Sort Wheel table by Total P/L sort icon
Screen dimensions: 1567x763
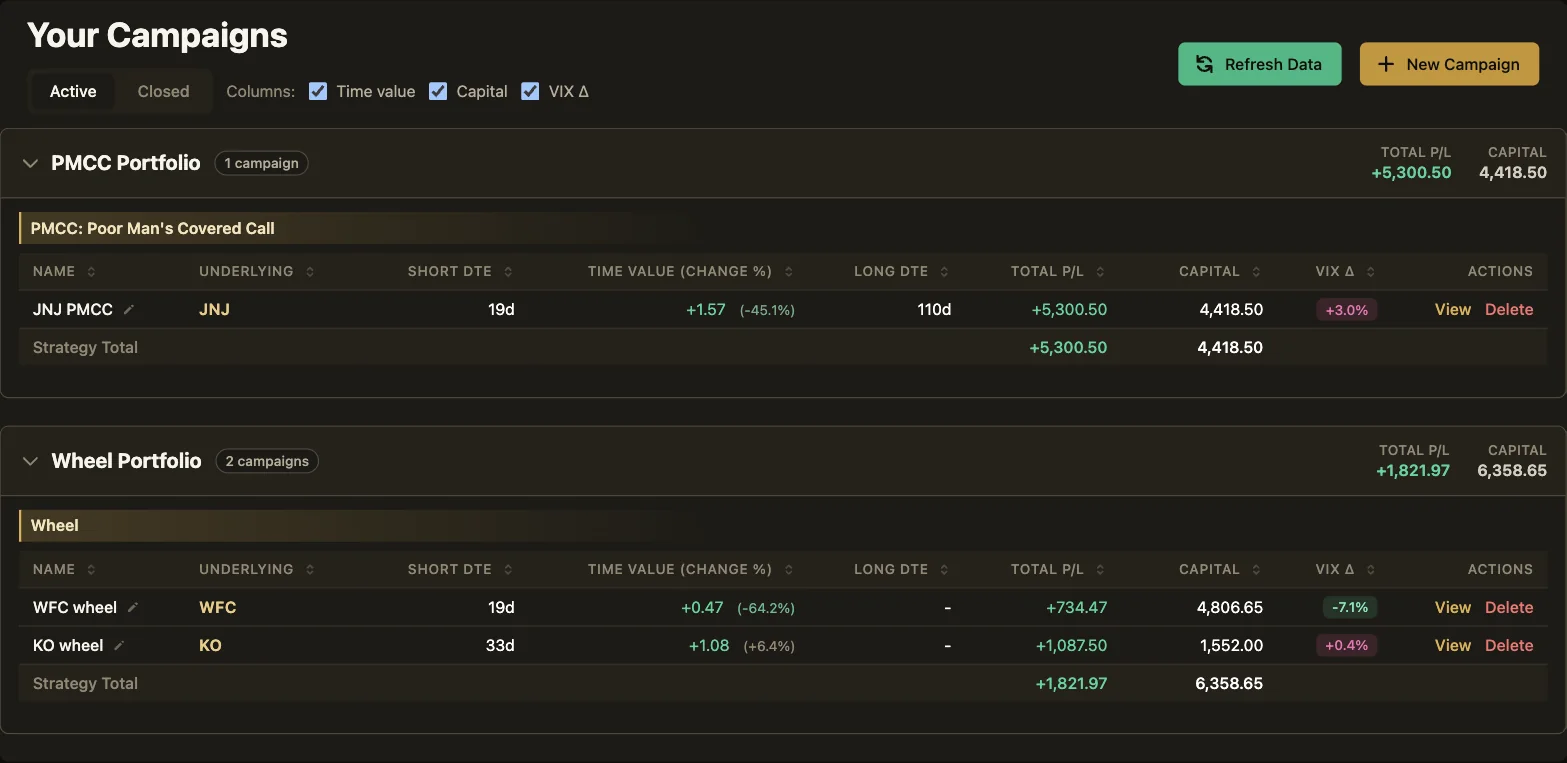tap(1101, 570)
